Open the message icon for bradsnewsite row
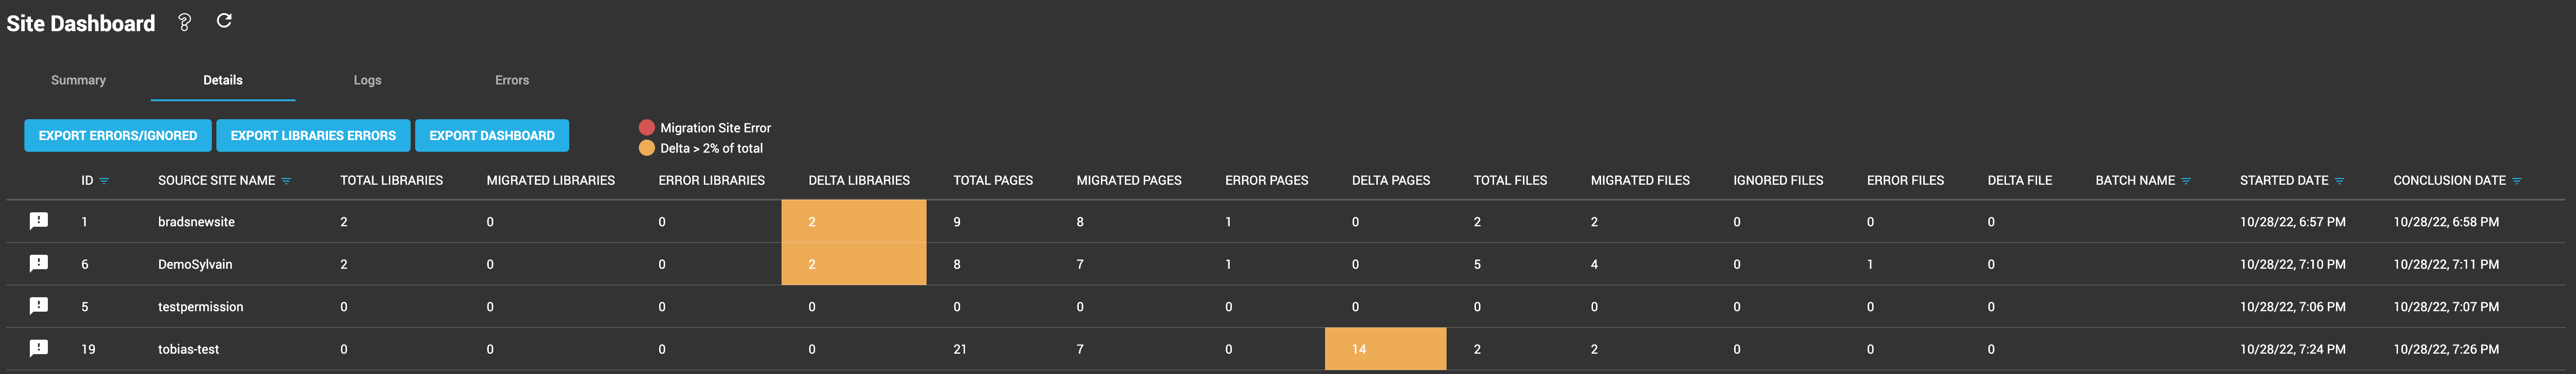The height and width of the screenshot is (374, 2576). point(39,221)
